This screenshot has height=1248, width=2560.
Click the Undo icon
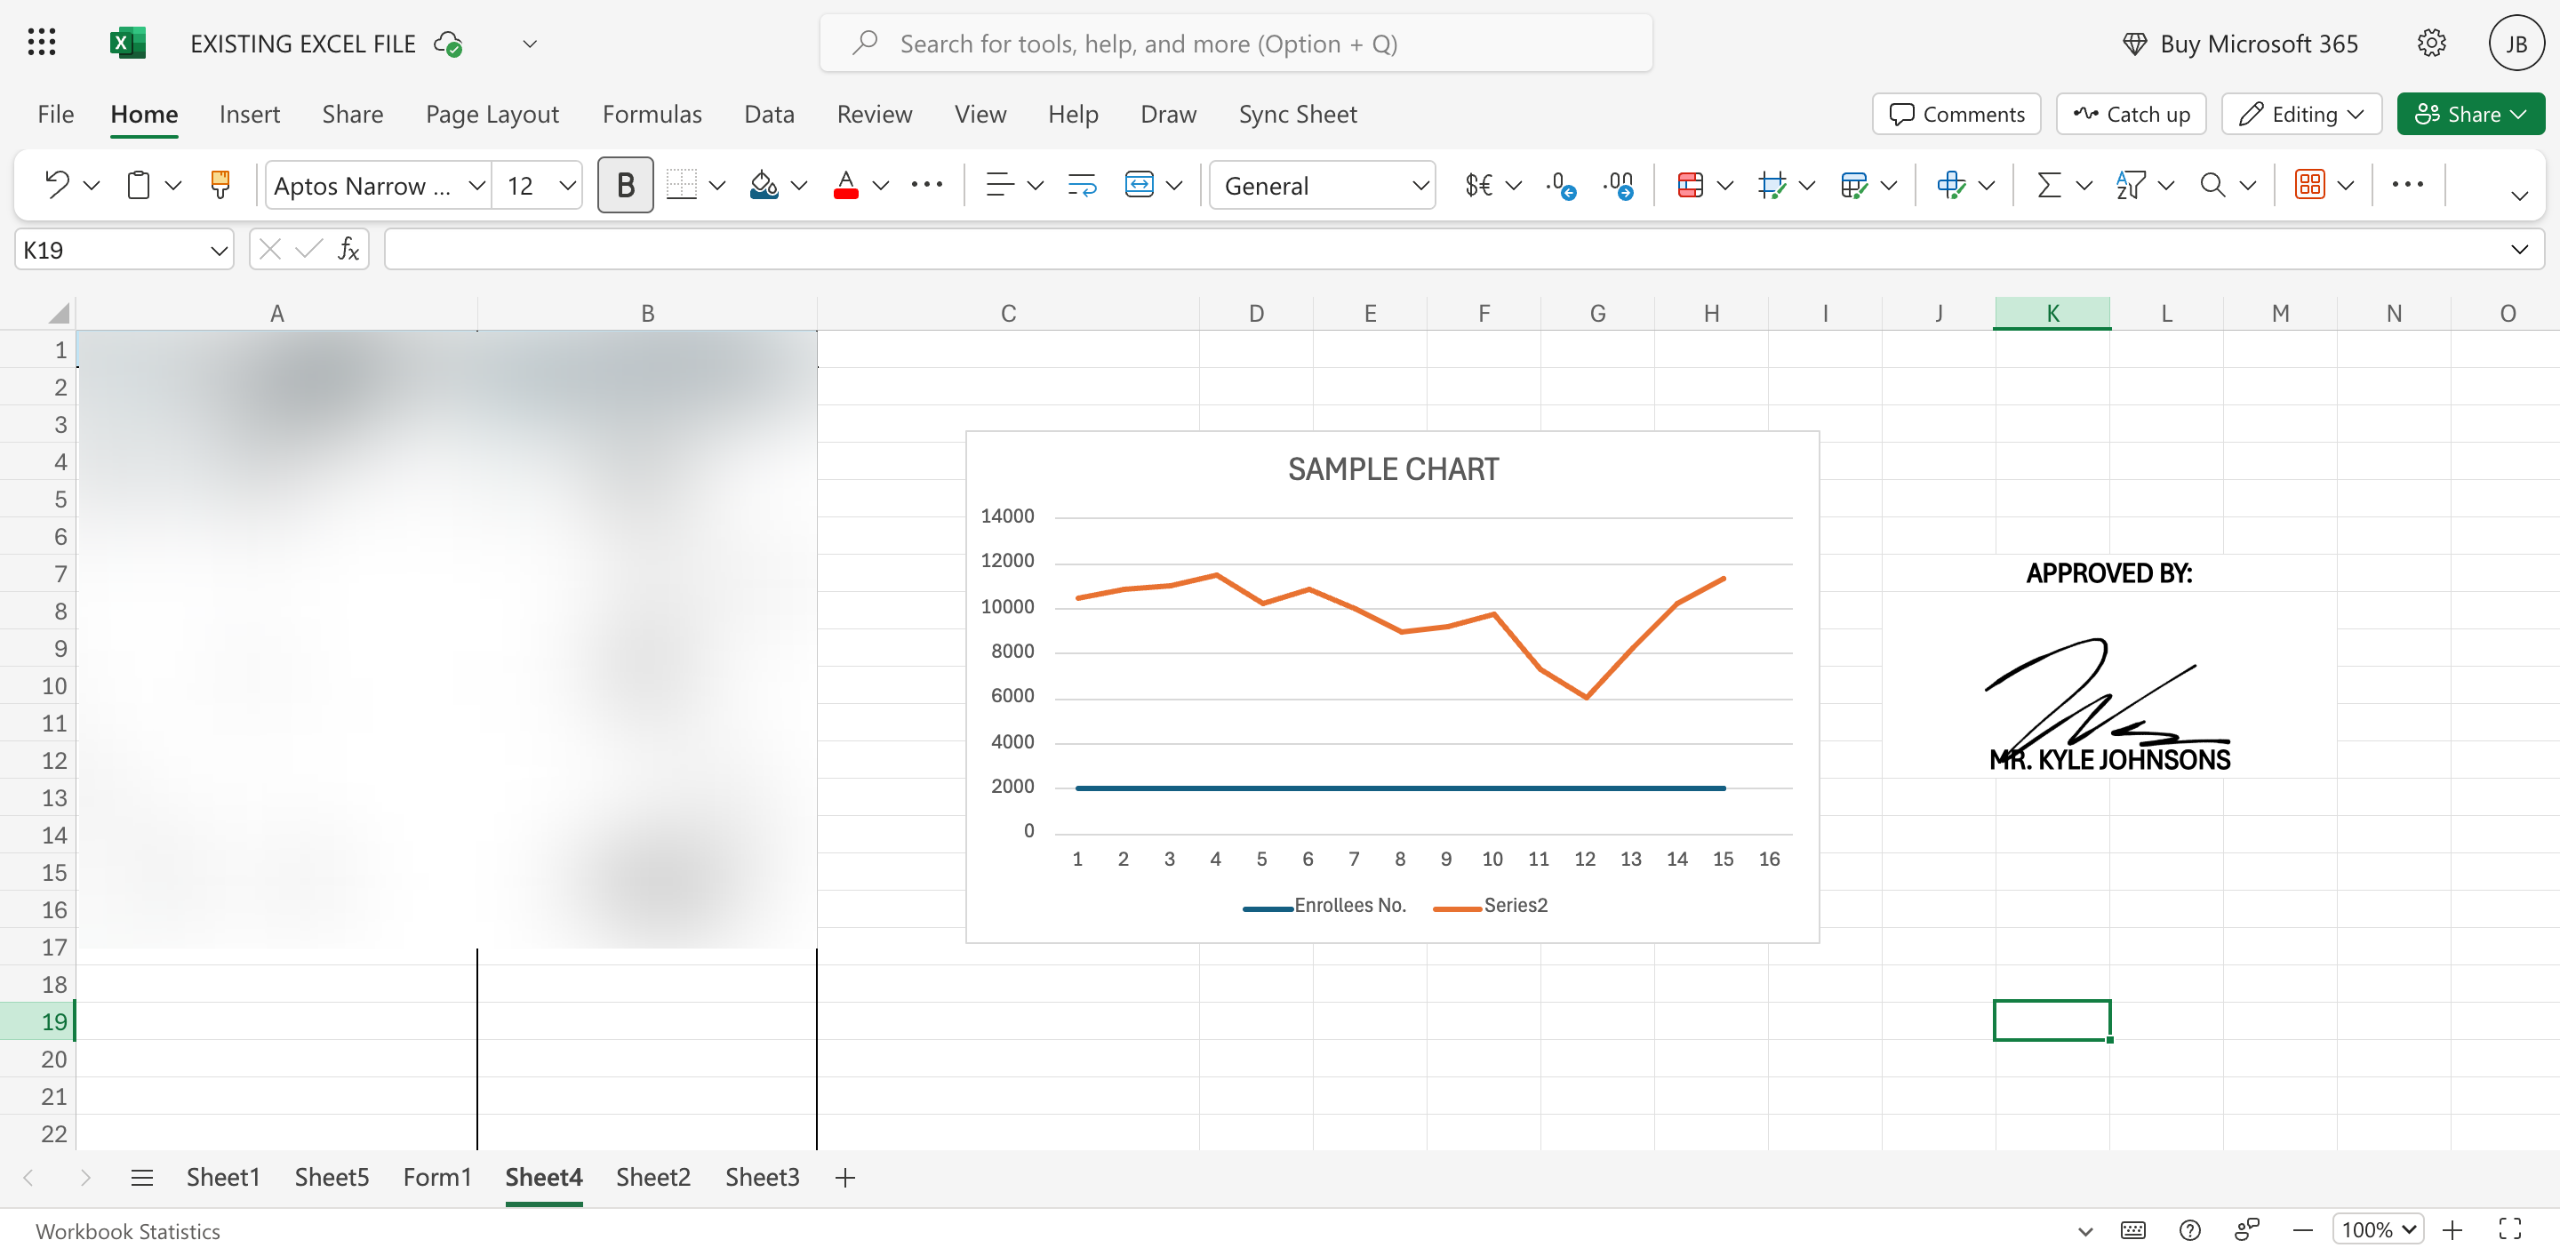click(57, 185)
